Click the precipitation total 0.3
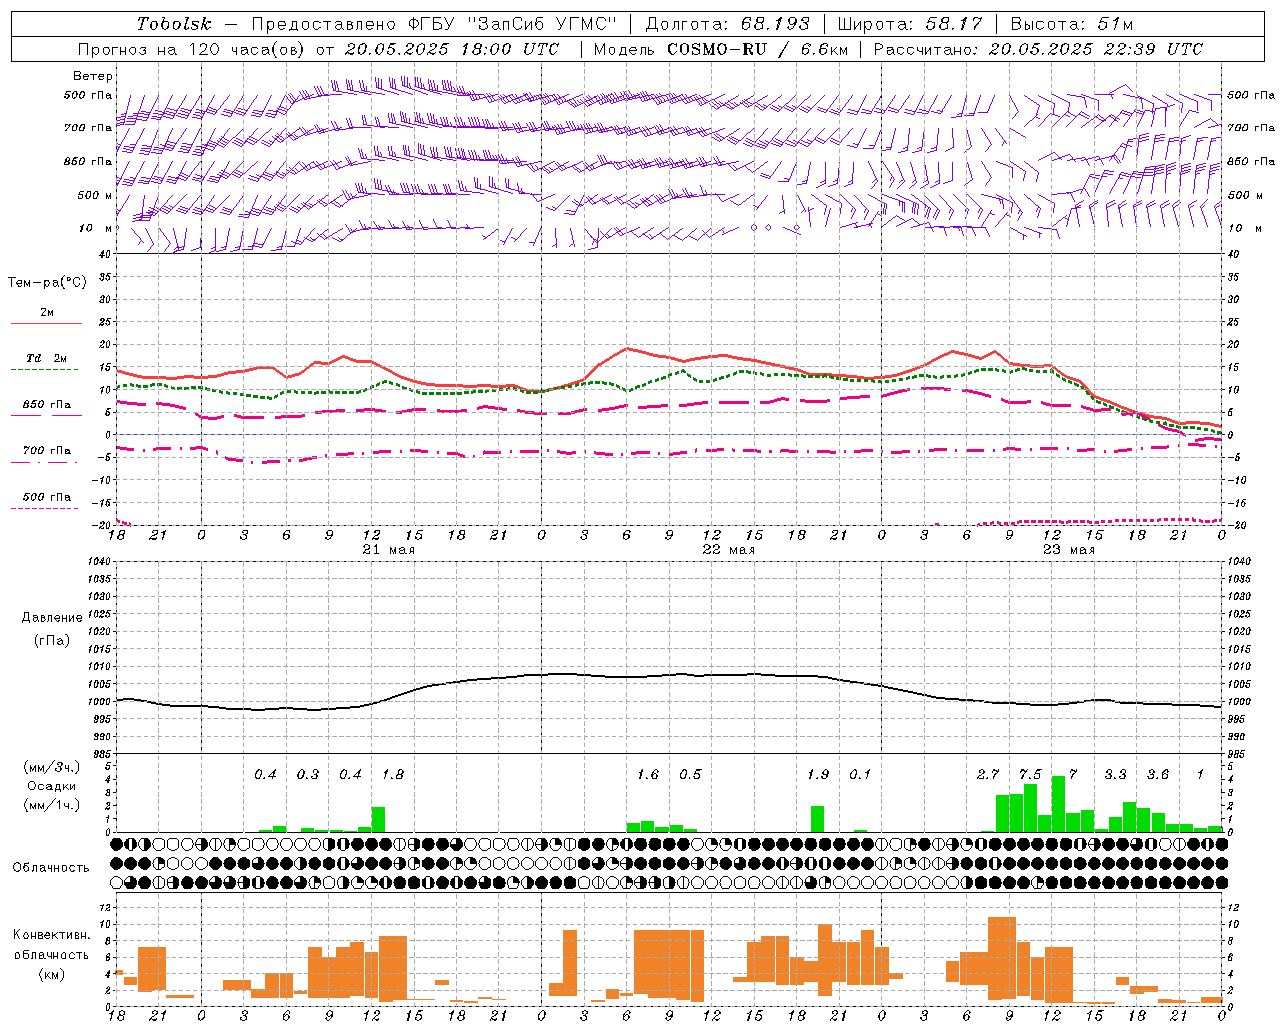 [x=308, y=775]
